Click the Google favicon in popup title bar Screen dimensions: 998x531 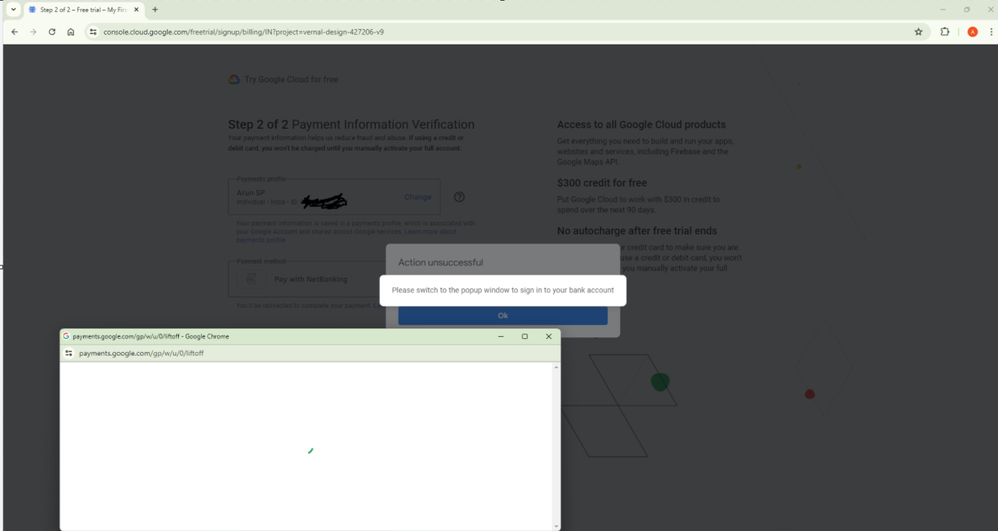pos(66,336)
